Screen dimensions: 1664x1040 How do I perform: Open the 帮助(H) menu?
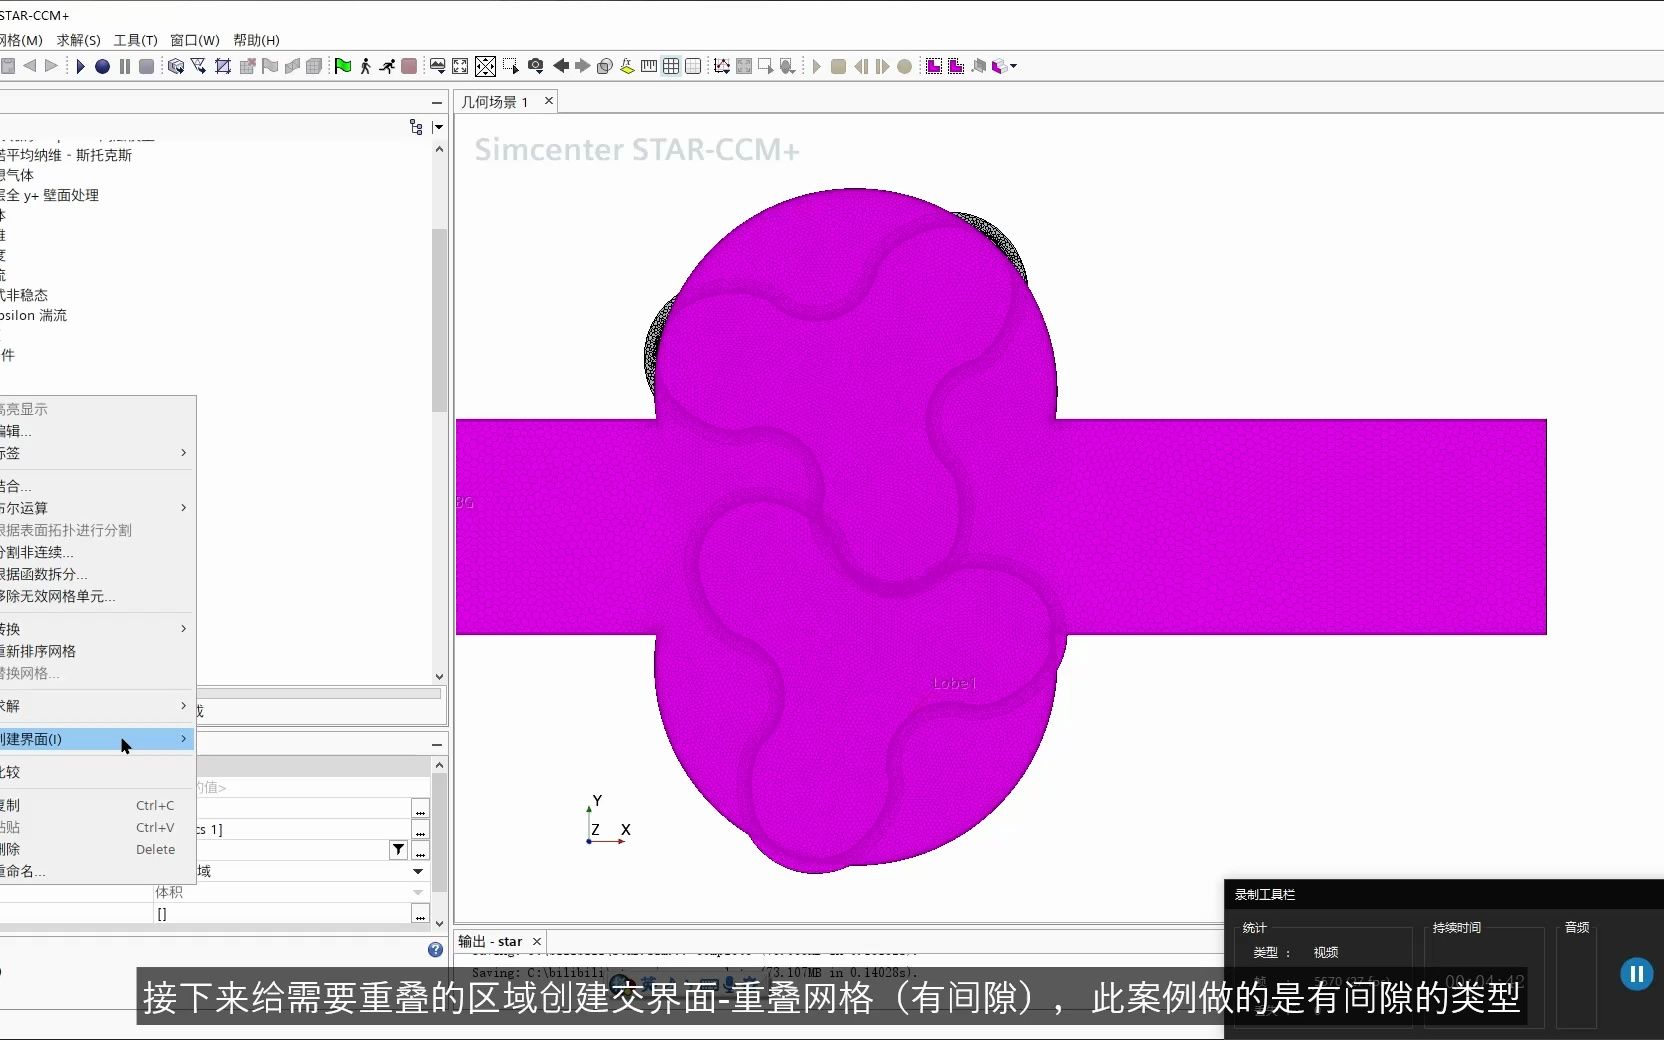click(x=256, y=40)
